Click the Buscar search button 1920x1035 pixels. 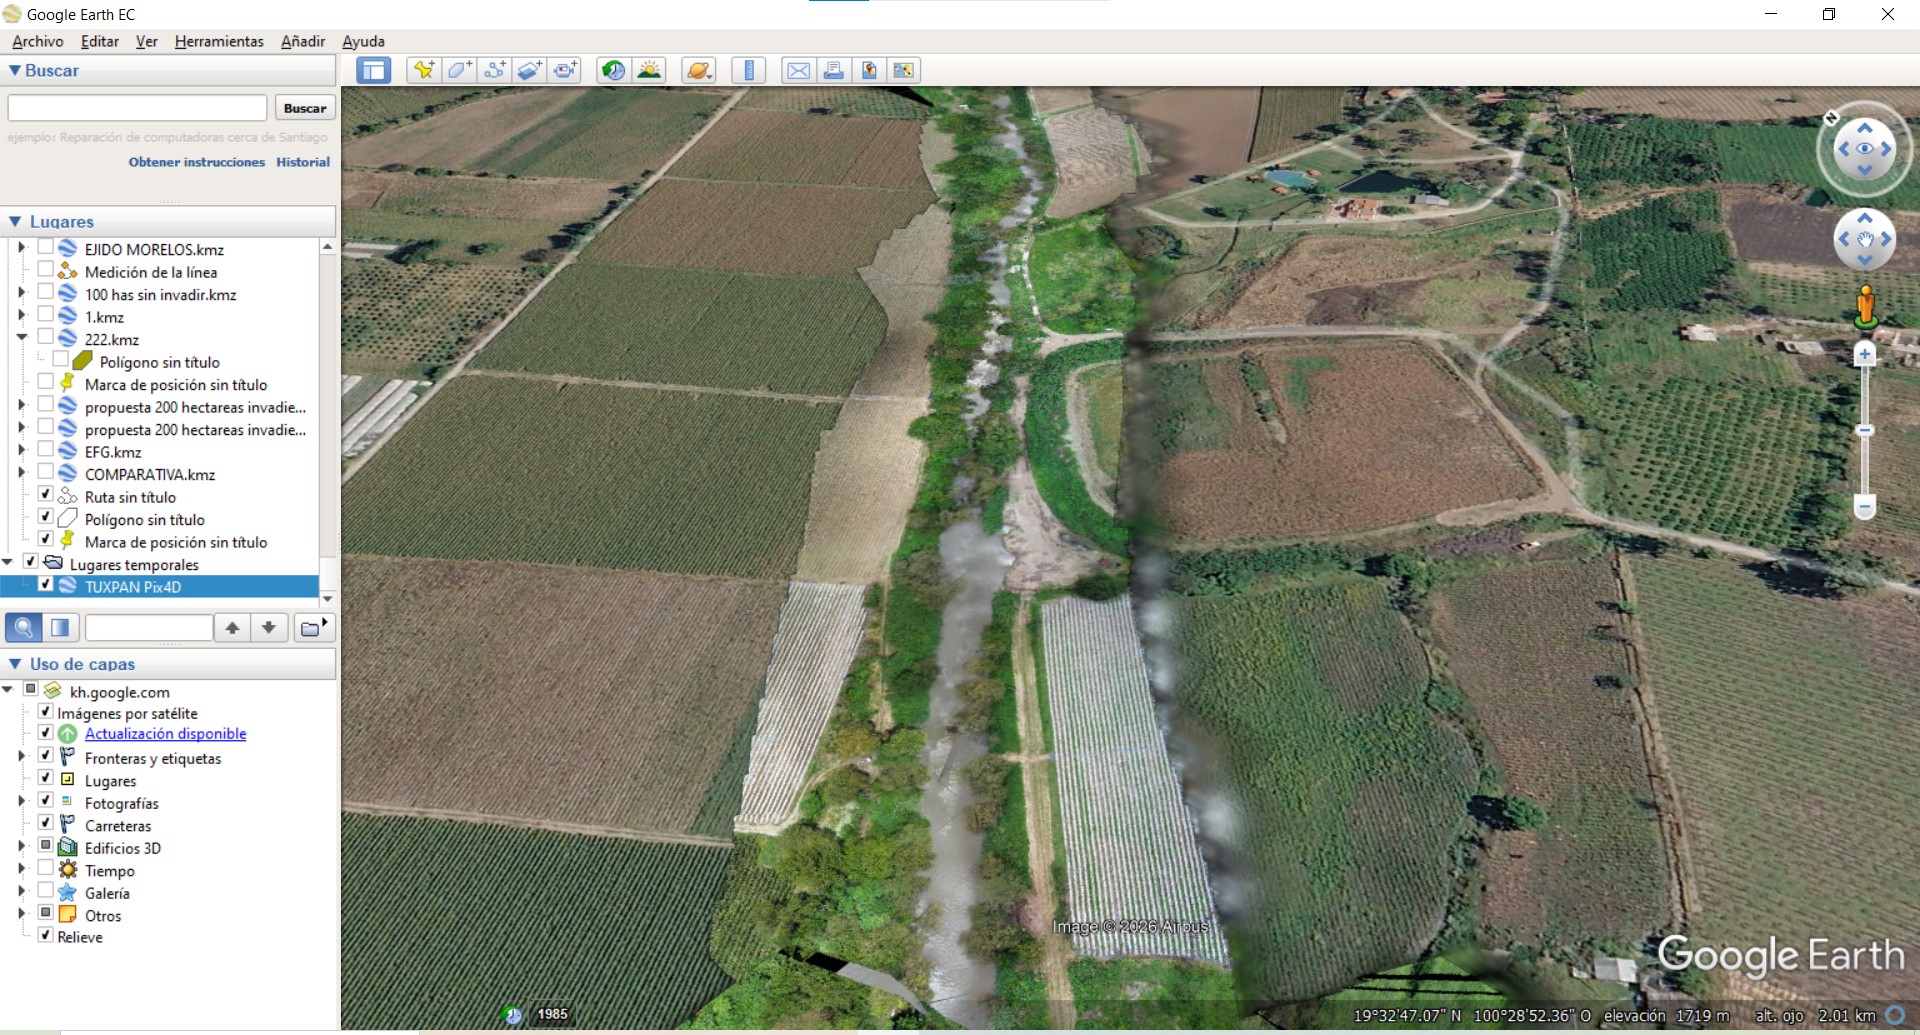(305, 108)
